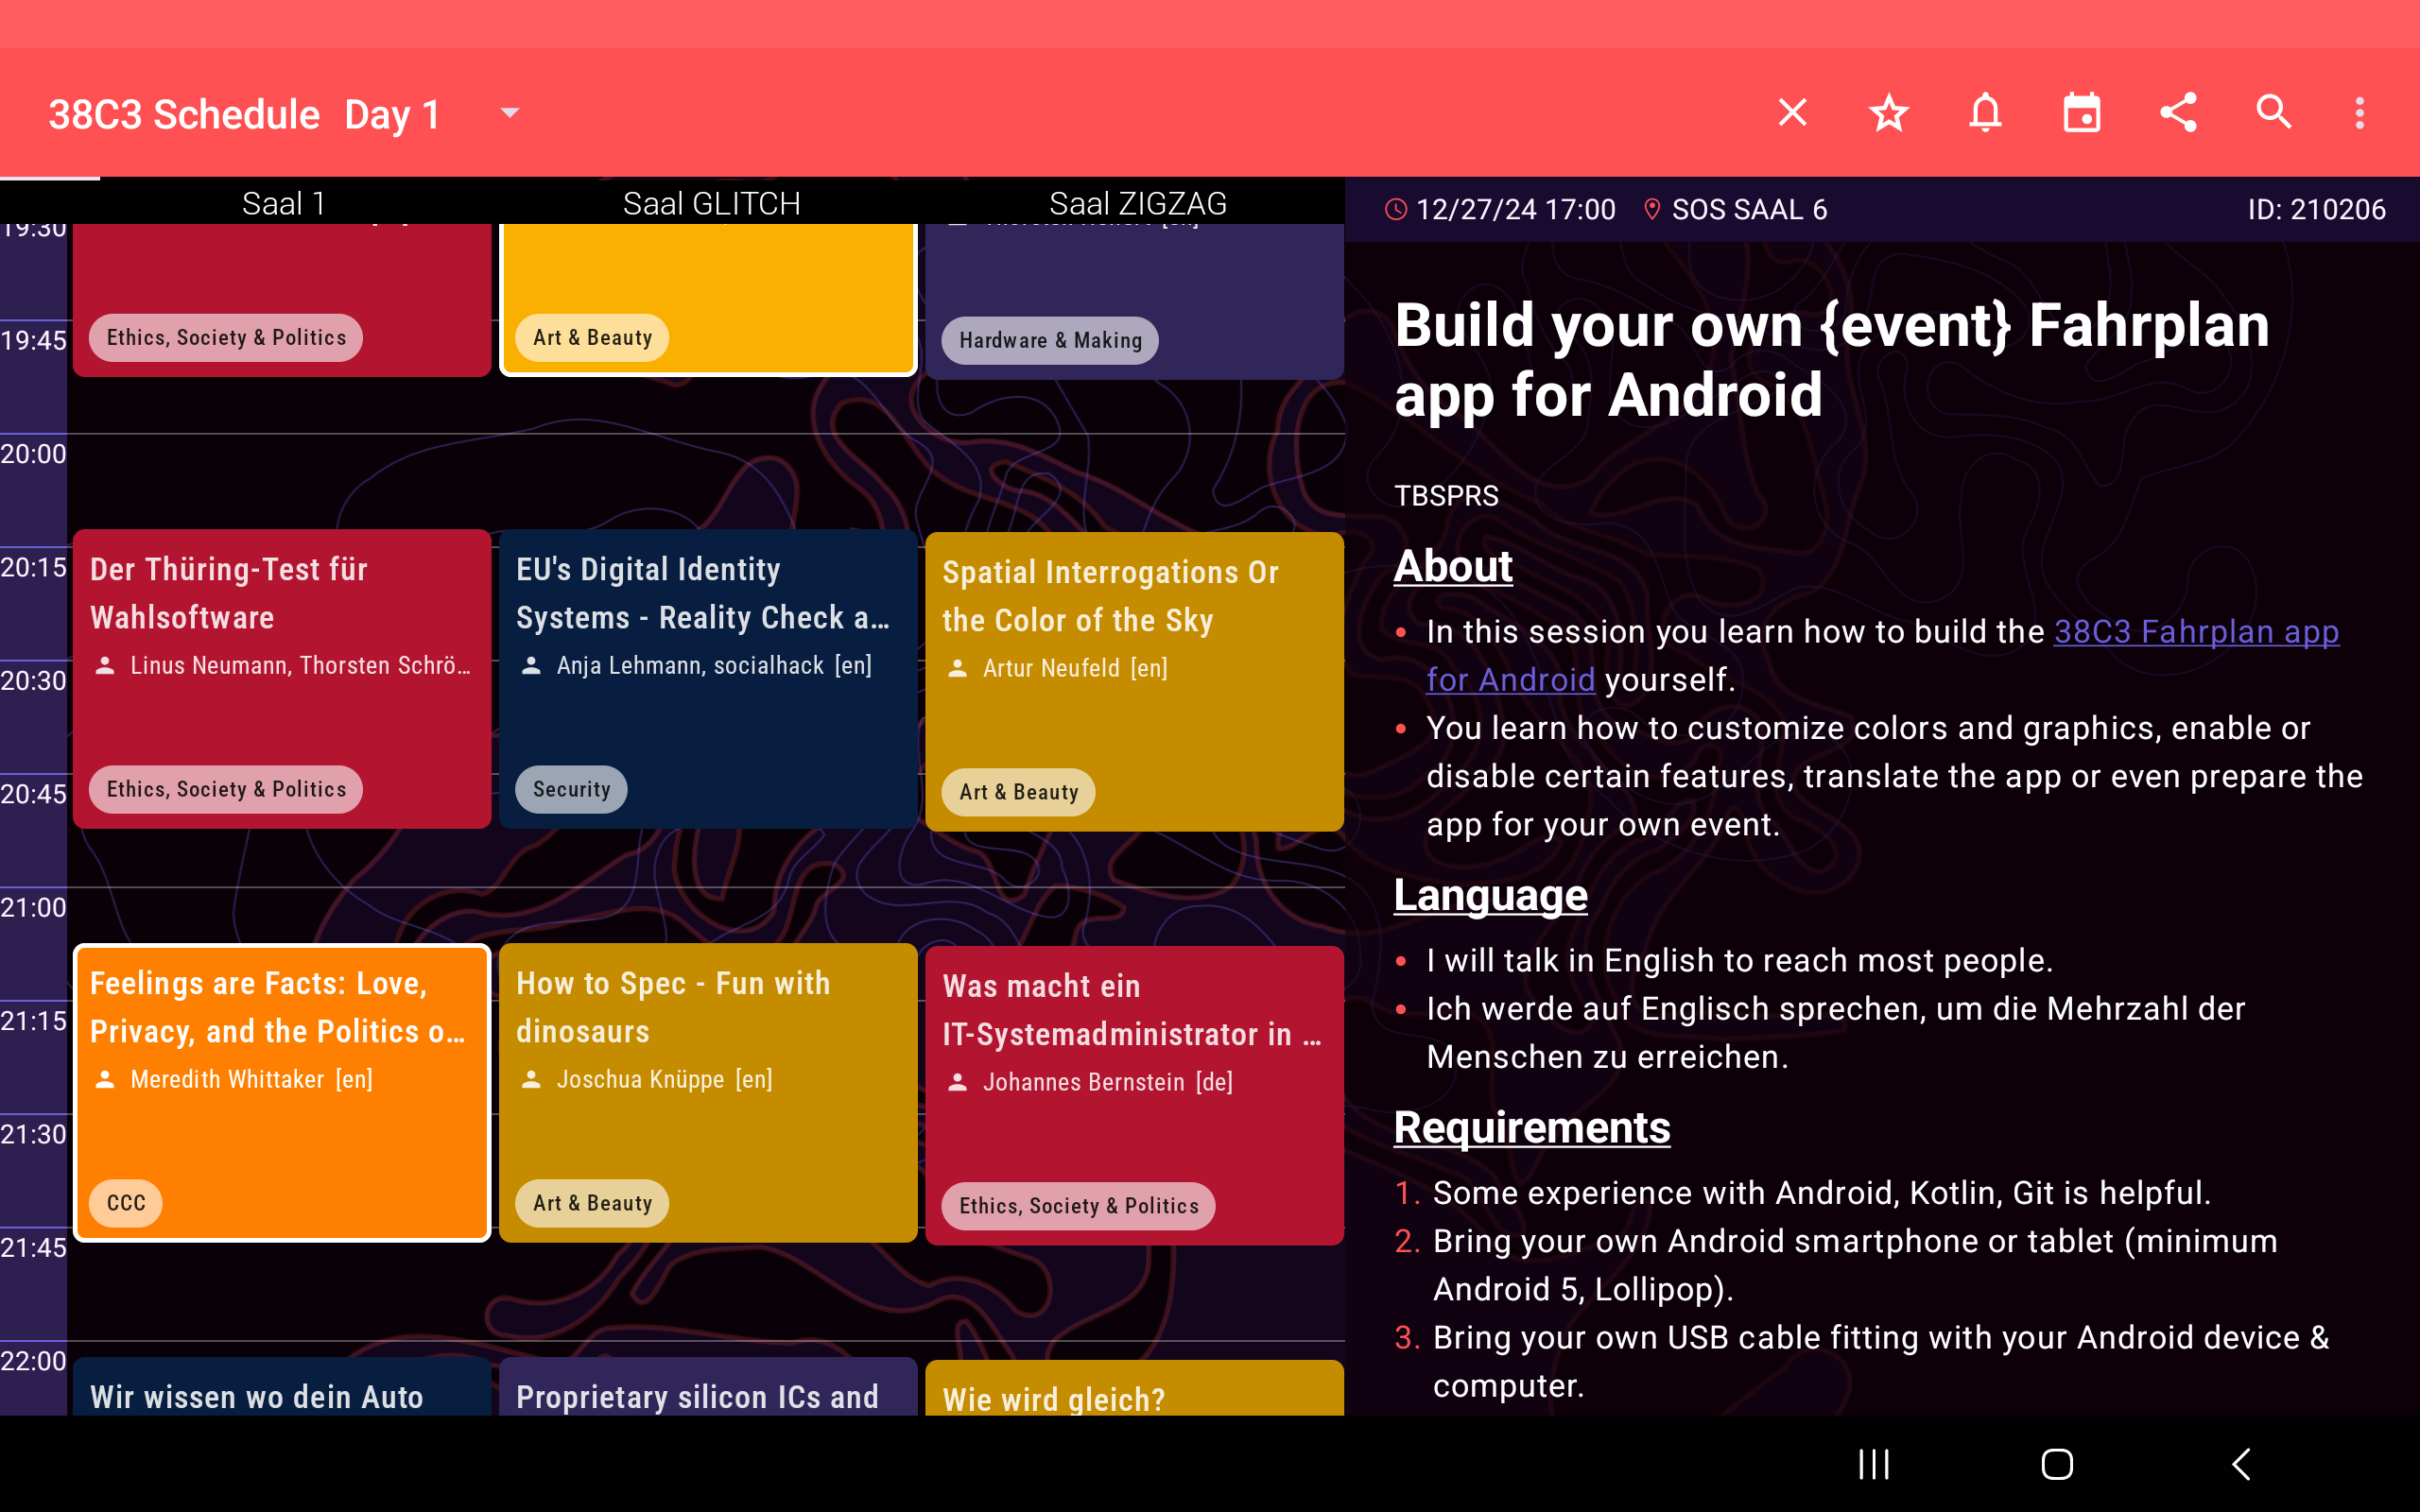This screenshot has height=1512, width=2420.
Task: Click Ethics tag on IT-Systemadministrator card
Action: pos(1078,1206)
